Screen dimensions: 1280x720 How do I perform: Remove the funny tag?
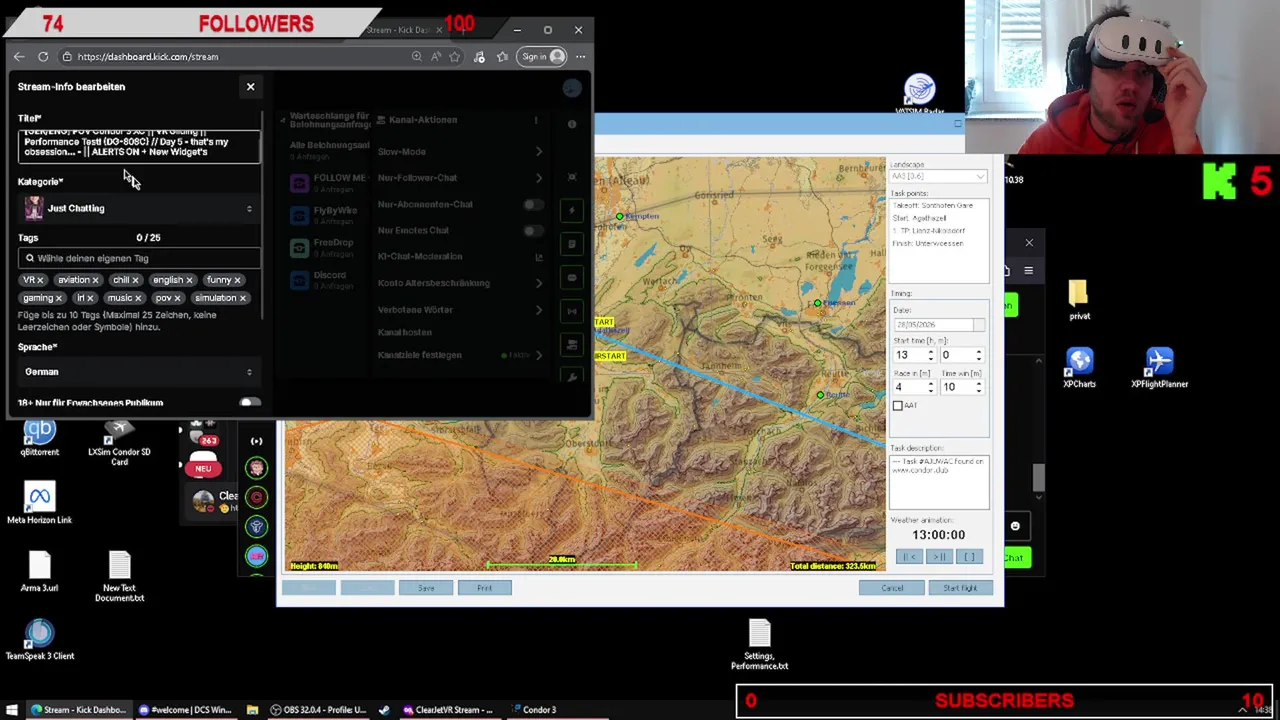point(237,281)
